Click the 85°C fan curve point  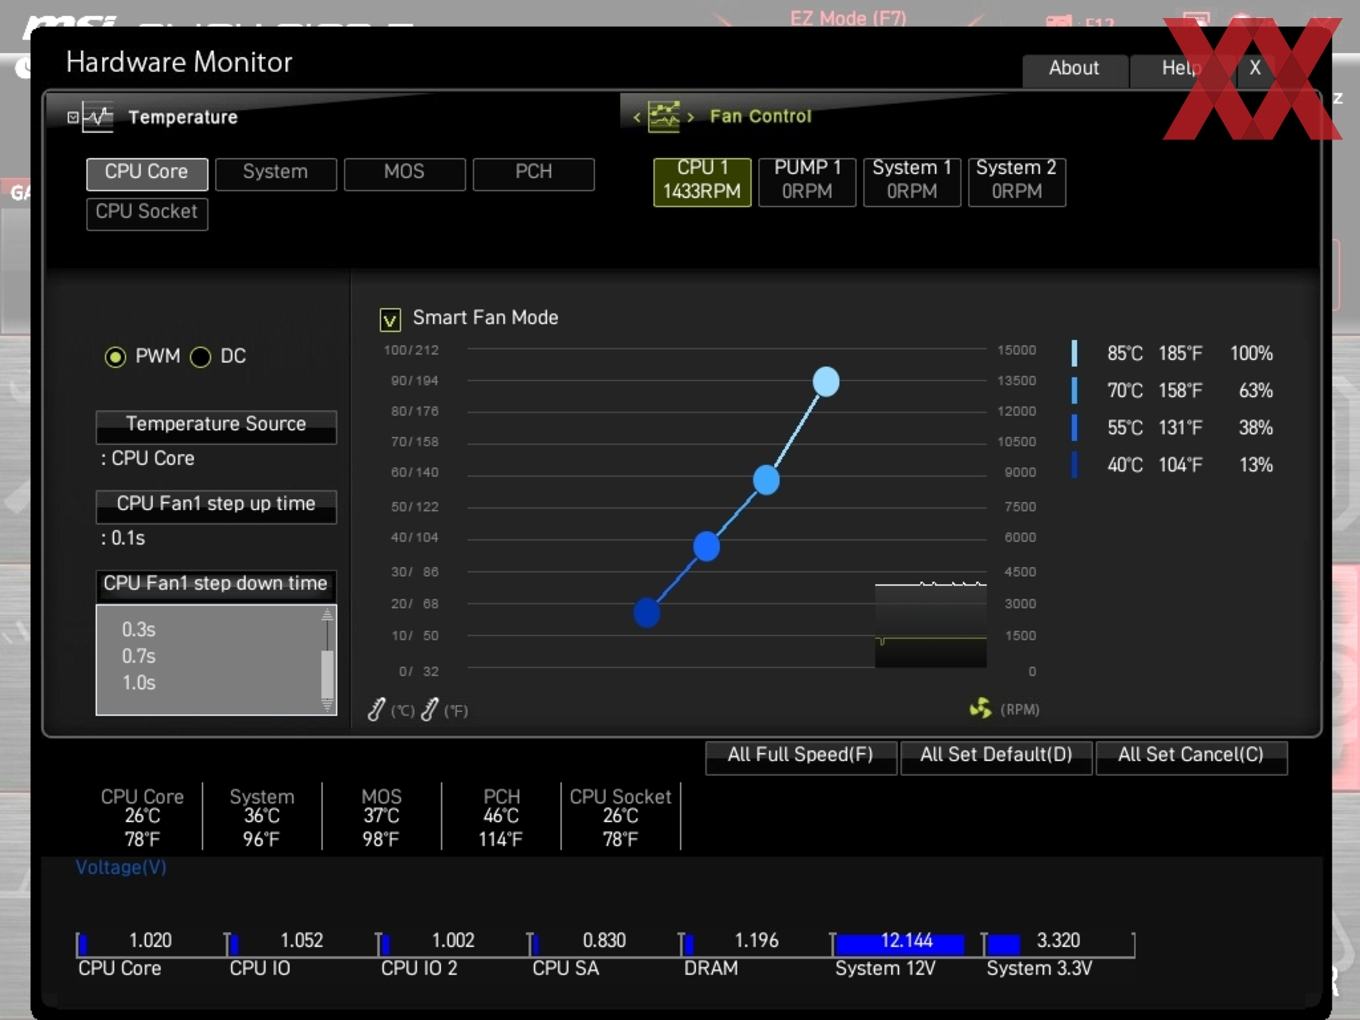coord(826,381)
